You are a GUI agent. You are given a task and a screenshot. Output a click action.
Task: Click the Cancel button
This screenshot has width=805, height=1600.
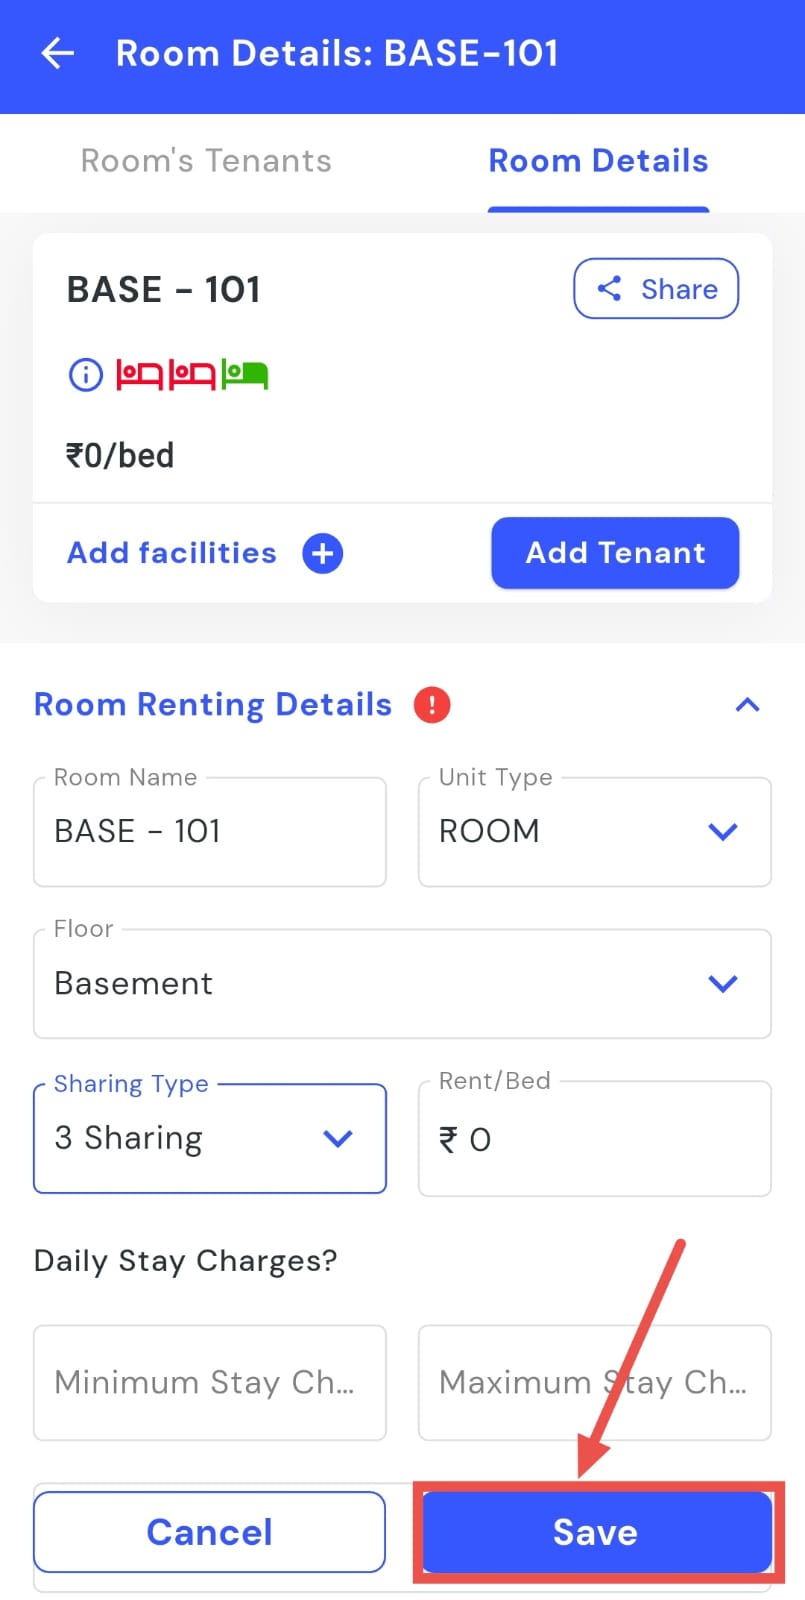tap(209, 1532)
